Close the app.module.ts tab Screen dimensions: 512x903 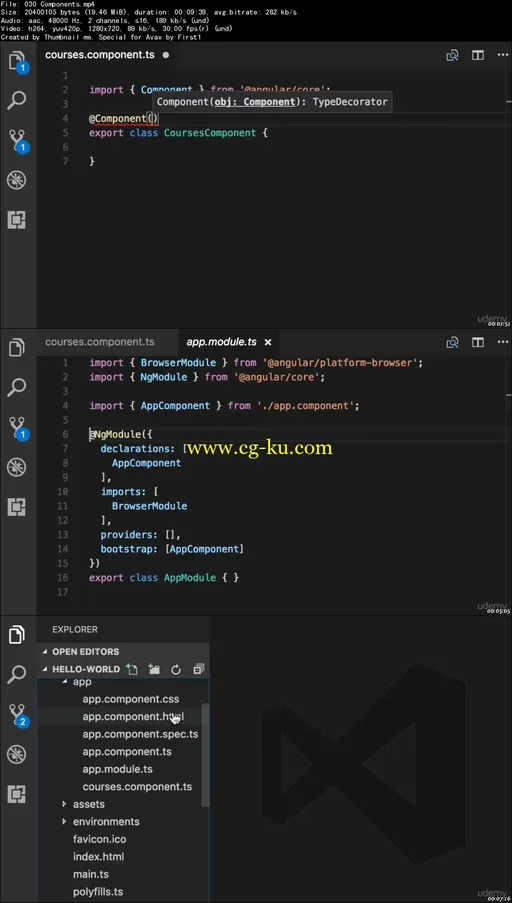coord(268,342)
